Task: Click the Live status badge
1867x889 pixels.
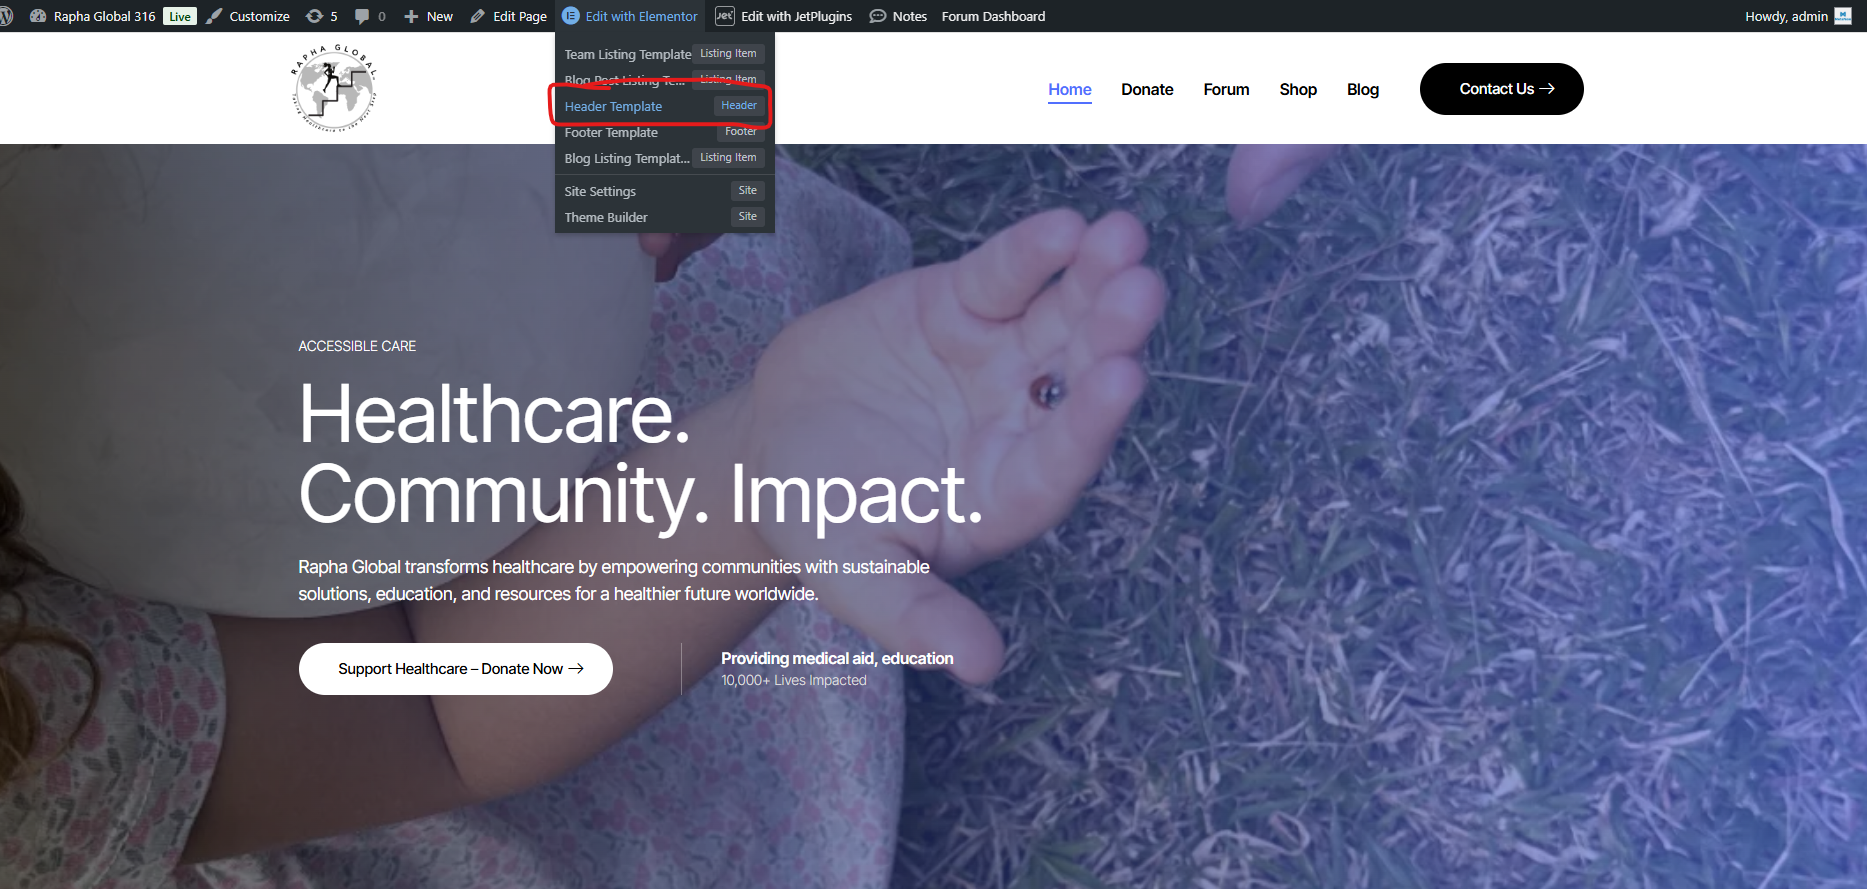Action: point(180,16)
